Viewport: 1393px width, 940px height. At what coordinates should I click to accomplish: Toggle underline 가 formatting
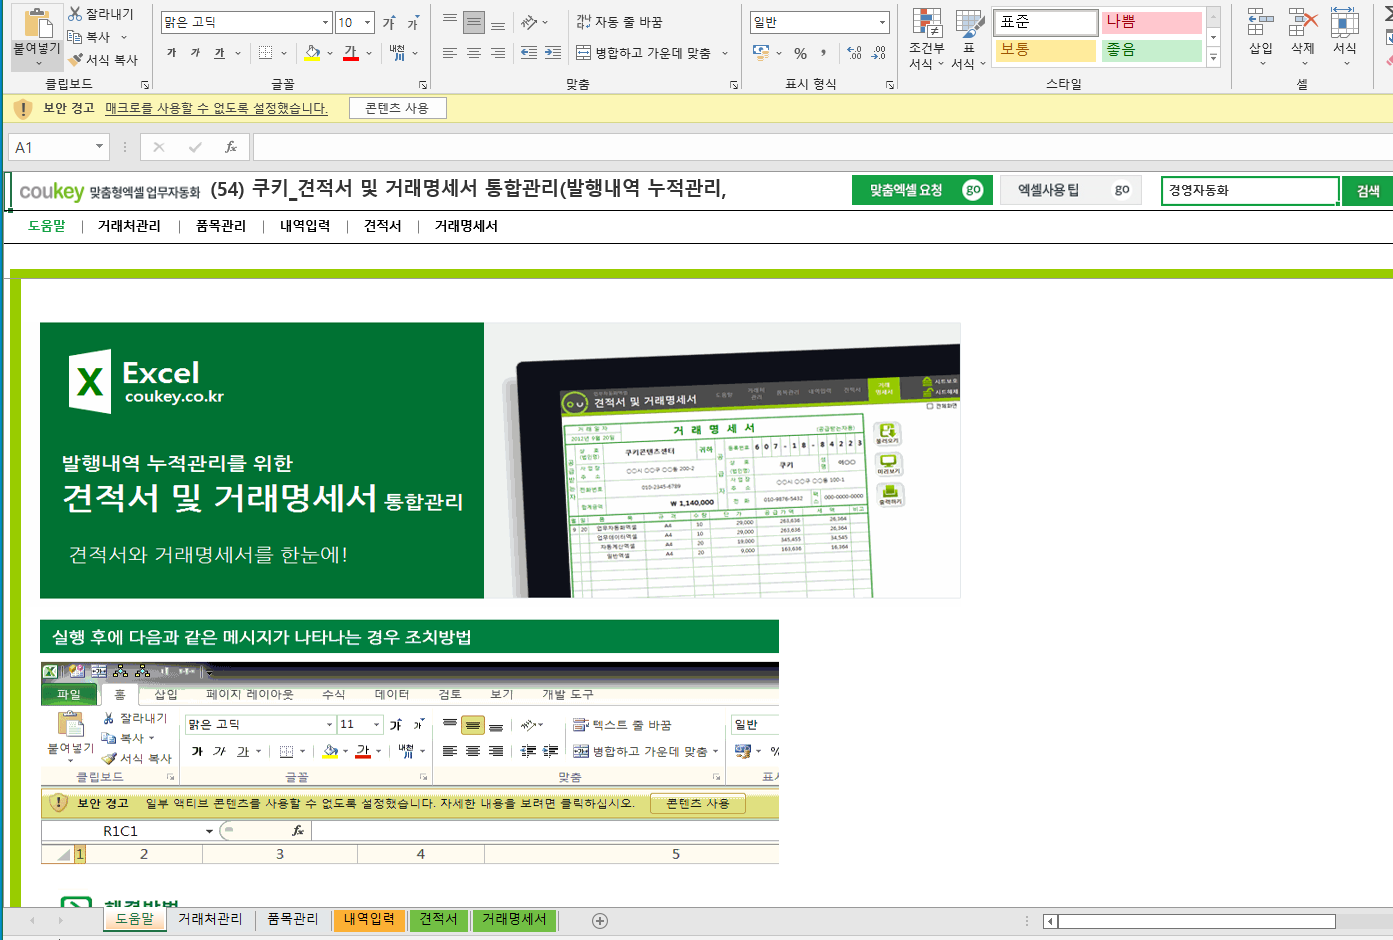(x=219, y=53)
